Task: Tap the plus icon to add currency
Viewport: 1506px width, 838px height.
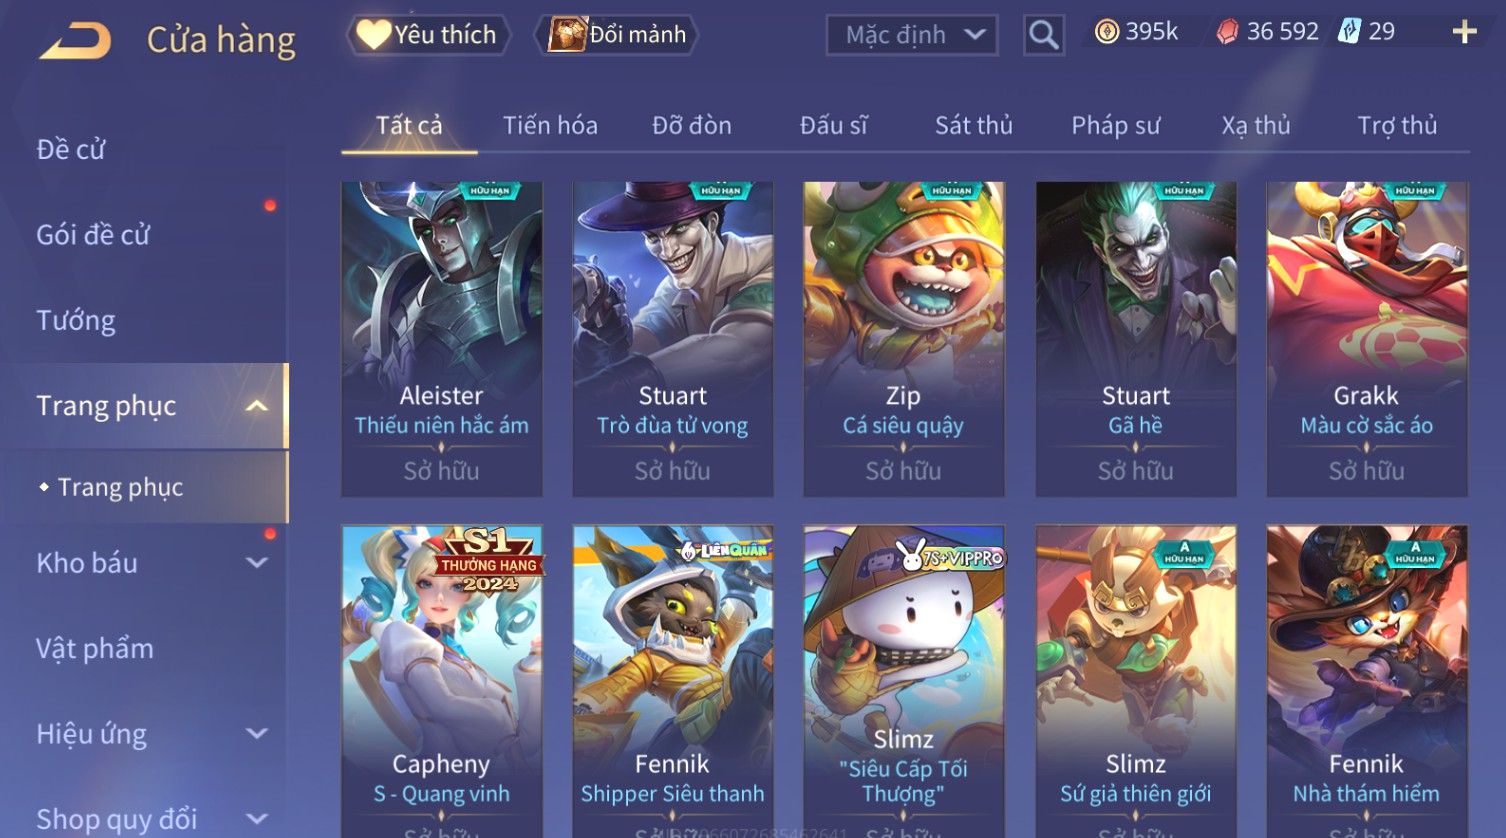Action: pos(1464,33)
